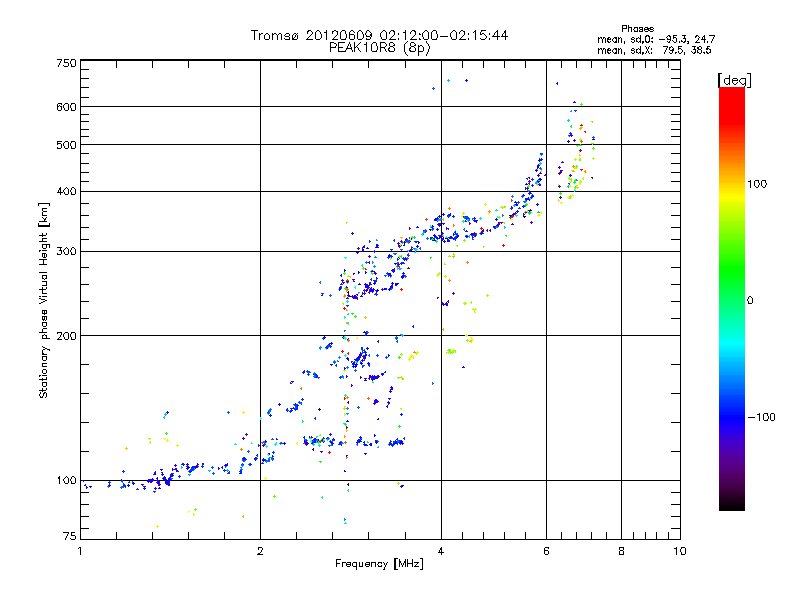The width and height of the screenshot is (800, 600).
Task: Click the x-axis tick label '6'
Action: [x=546, y=551]
